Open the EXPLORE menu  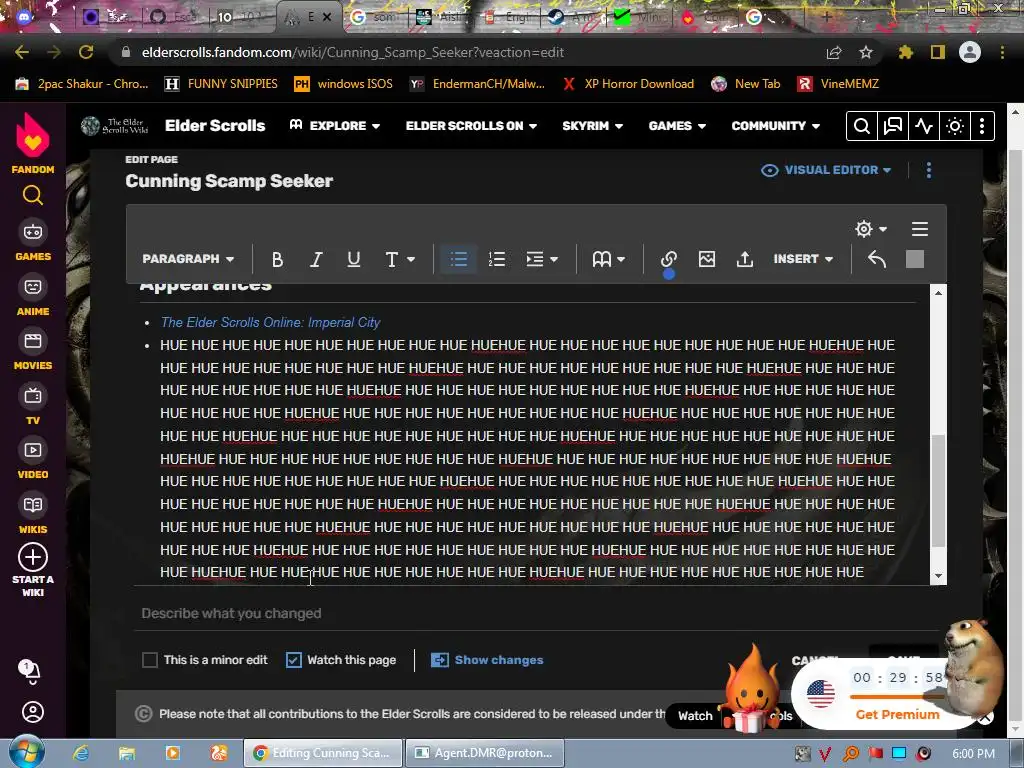tap(334, 125)
